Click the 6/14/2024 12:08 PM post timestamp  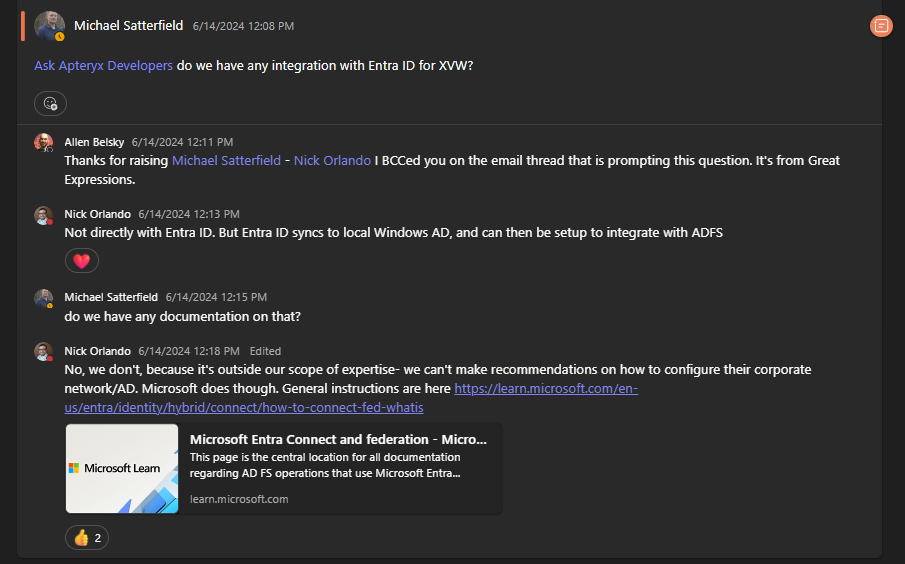coord(243,26)
